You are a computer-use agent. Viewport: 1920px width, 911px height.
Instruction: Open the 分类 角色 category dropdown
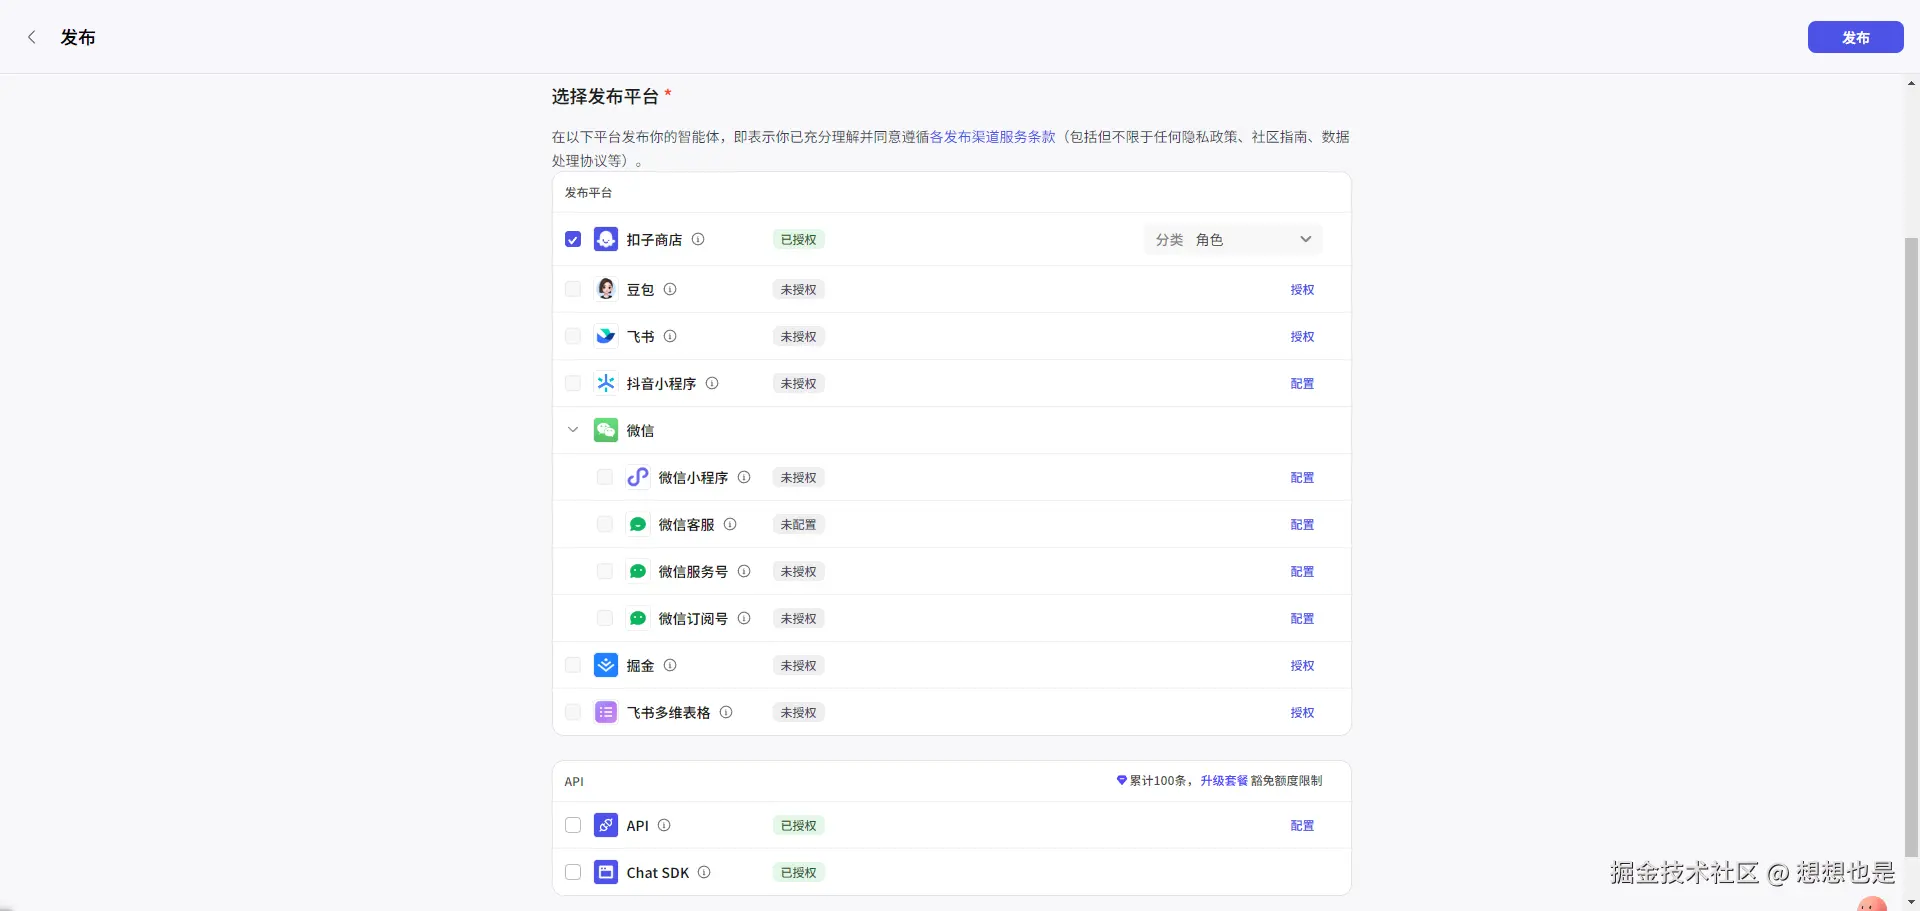1233,239
